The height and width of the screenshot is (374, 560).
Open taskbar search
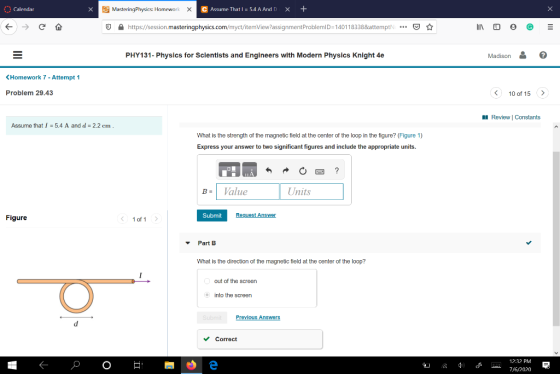coord(75,365)
